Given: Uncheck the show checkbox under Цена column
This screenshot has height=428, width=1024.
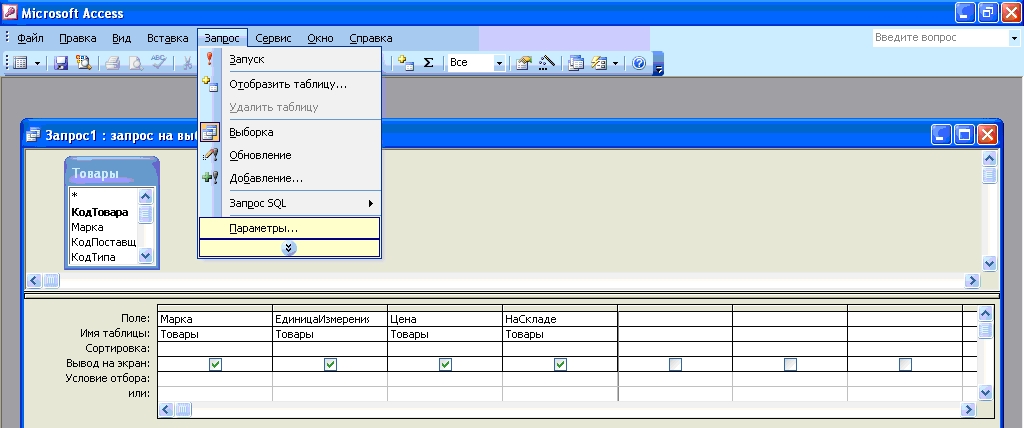Looking at the screenshot, I should (445, 365).
